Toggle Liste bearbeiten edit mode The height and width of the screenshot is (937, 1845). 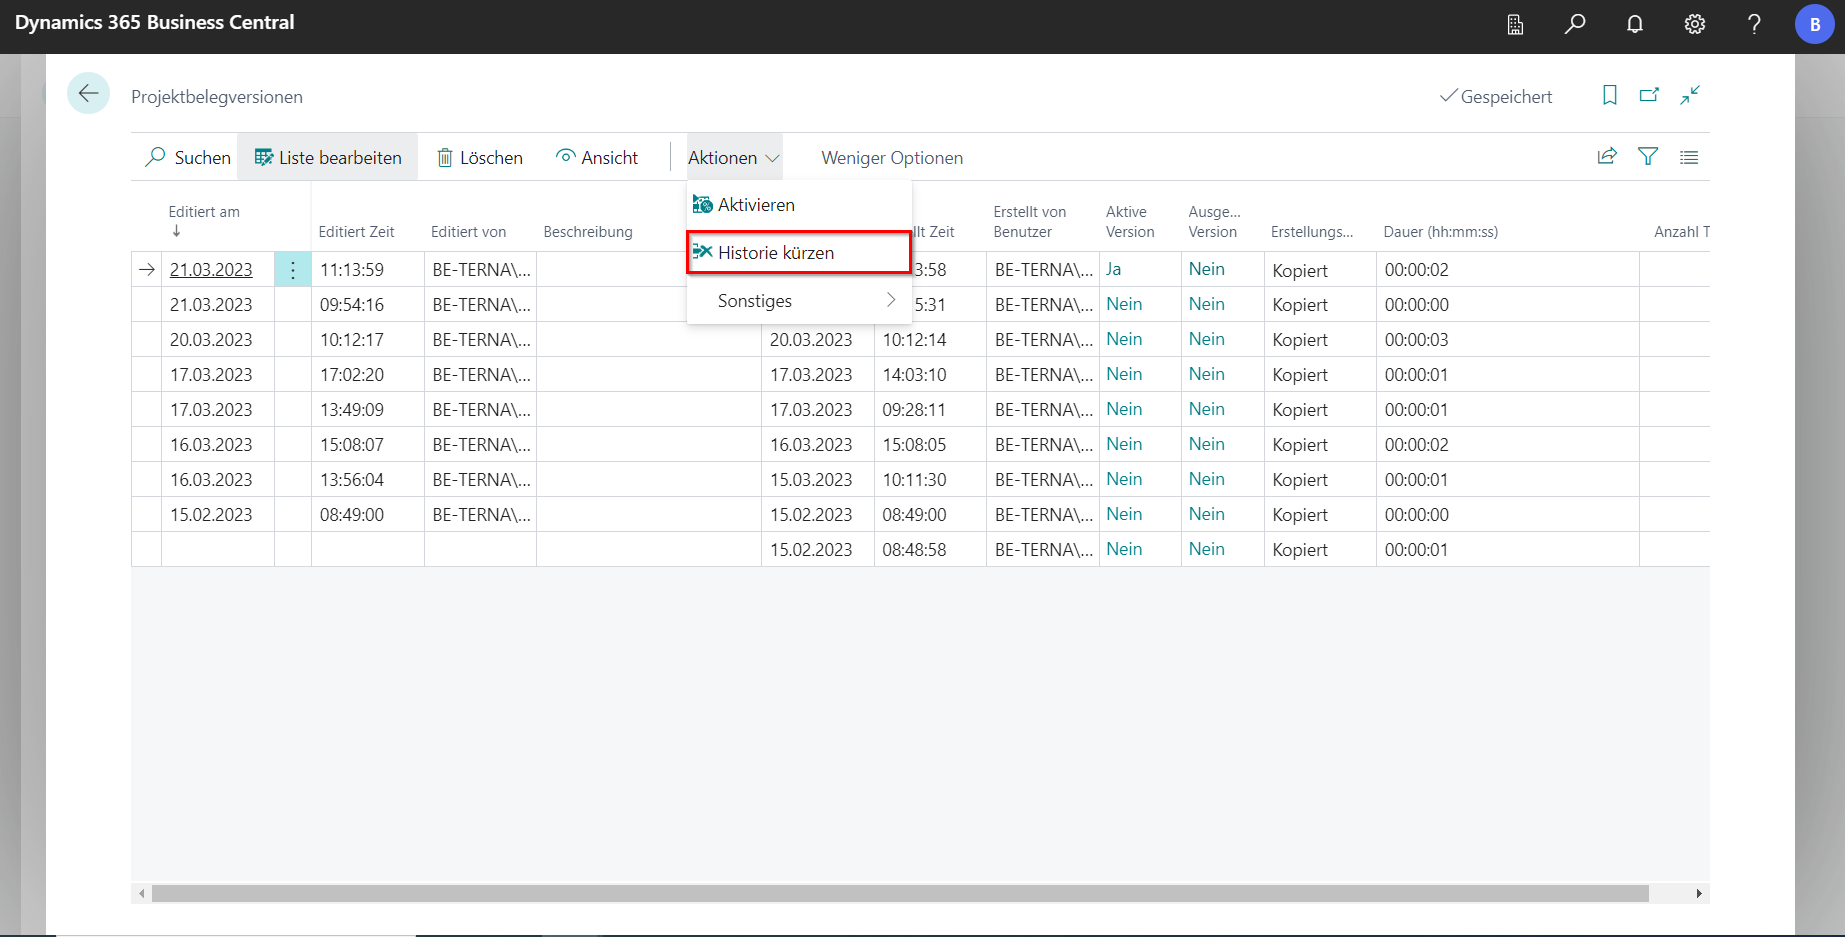click(328, 158)
